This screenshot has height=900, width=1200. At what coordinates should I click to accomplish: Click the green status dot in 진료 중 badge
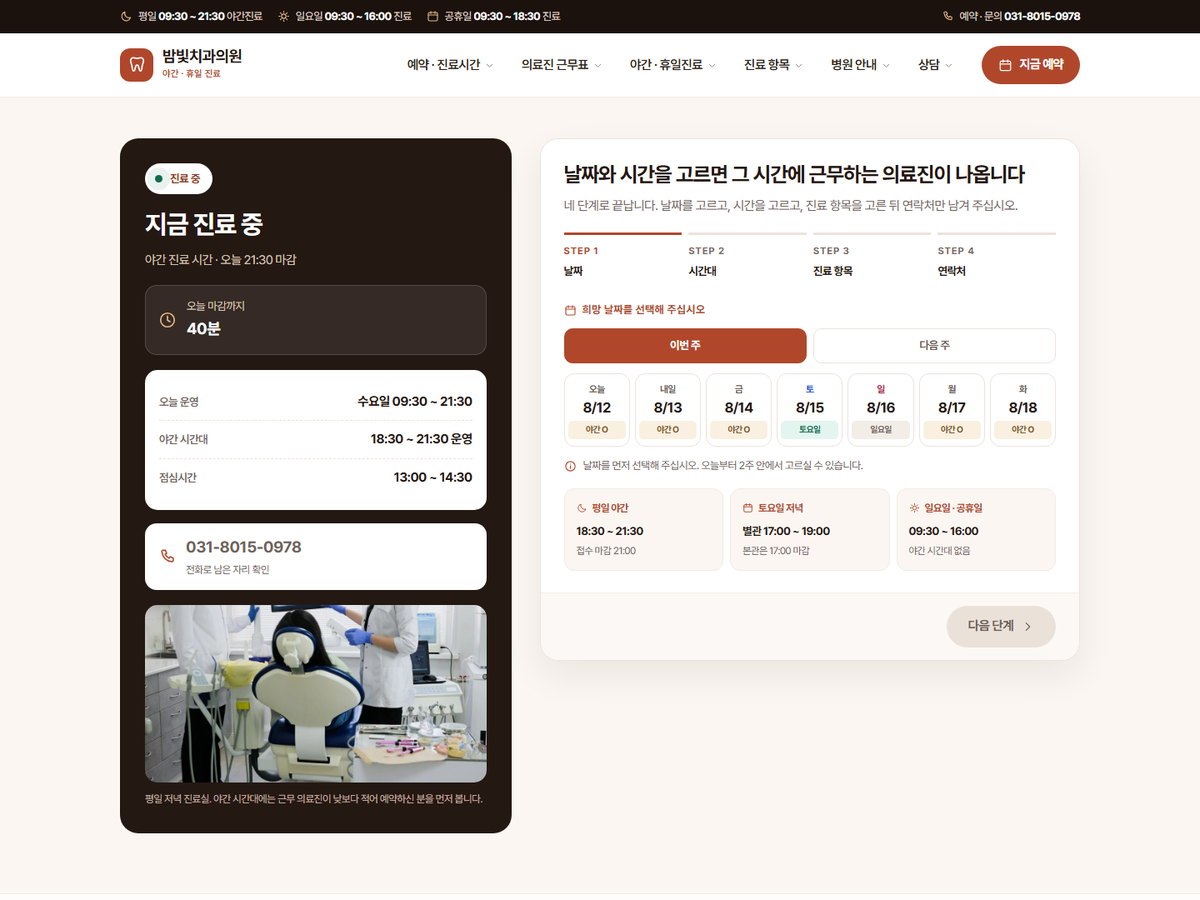point(159,179)
